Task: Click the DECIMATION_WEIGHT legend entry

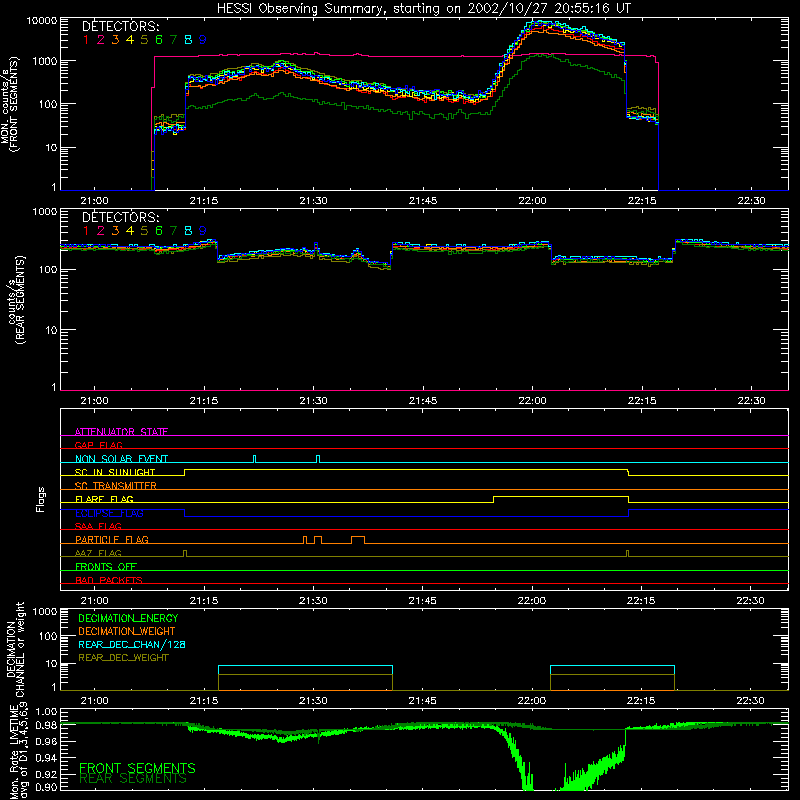Action: 127,631
